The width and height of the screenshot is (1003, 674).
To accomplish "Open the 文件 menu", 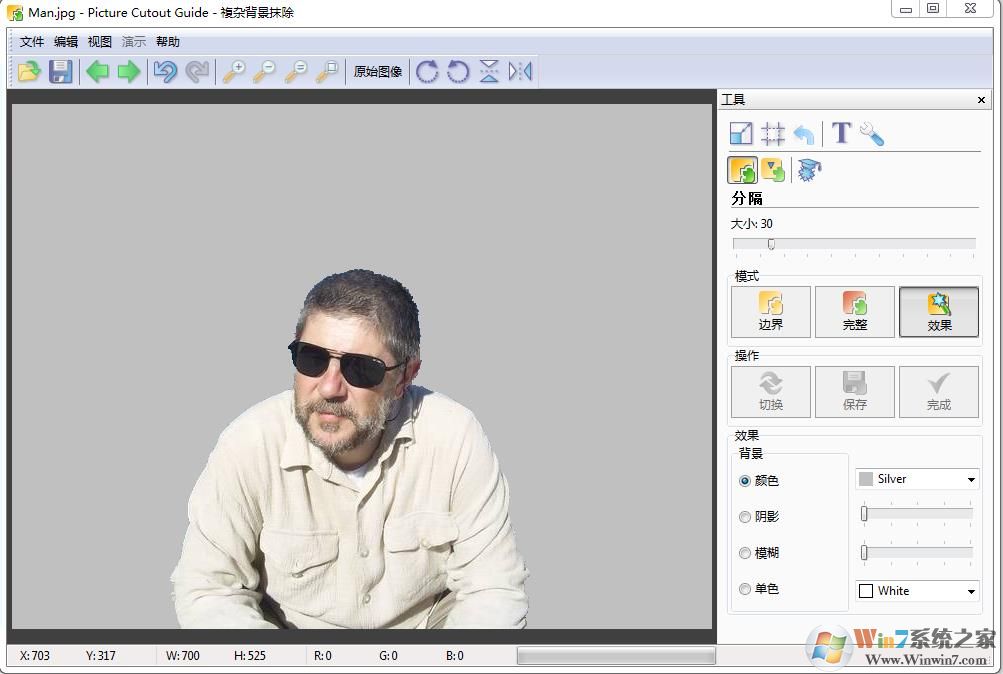I will click(x=30, y=41).
